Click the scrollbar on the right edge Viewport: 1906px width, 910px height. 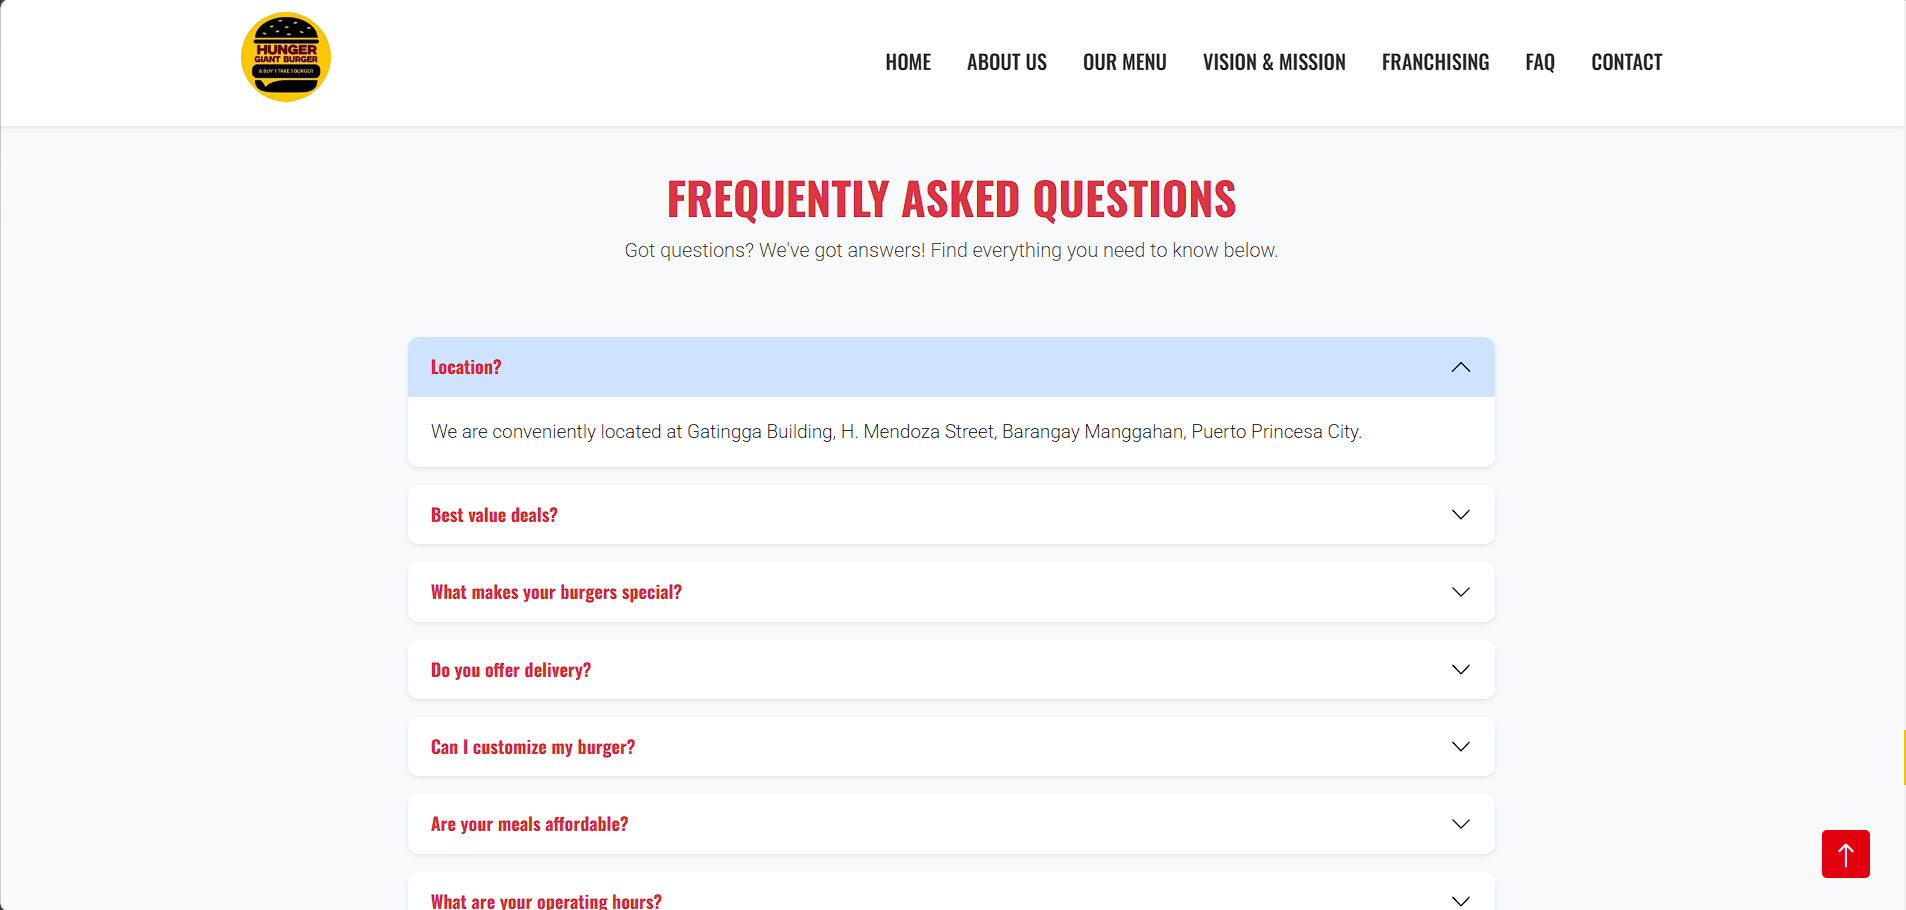point(1902,757)
